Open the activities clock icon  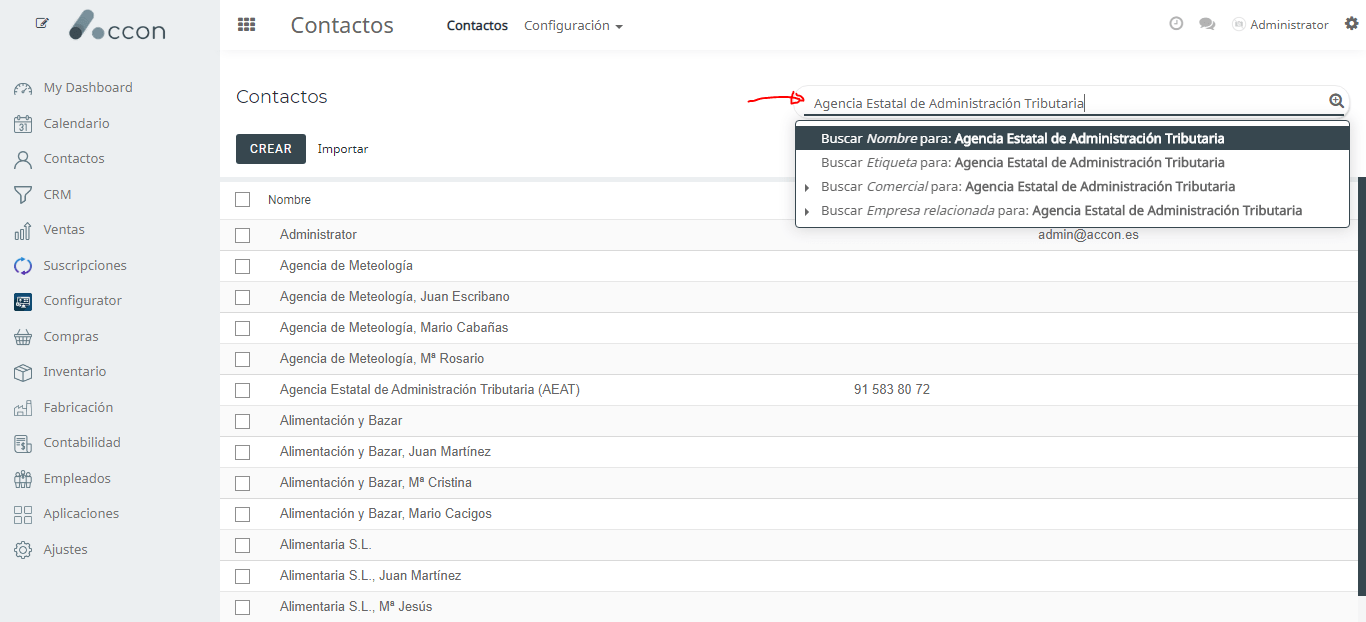tap(1176, 24)
